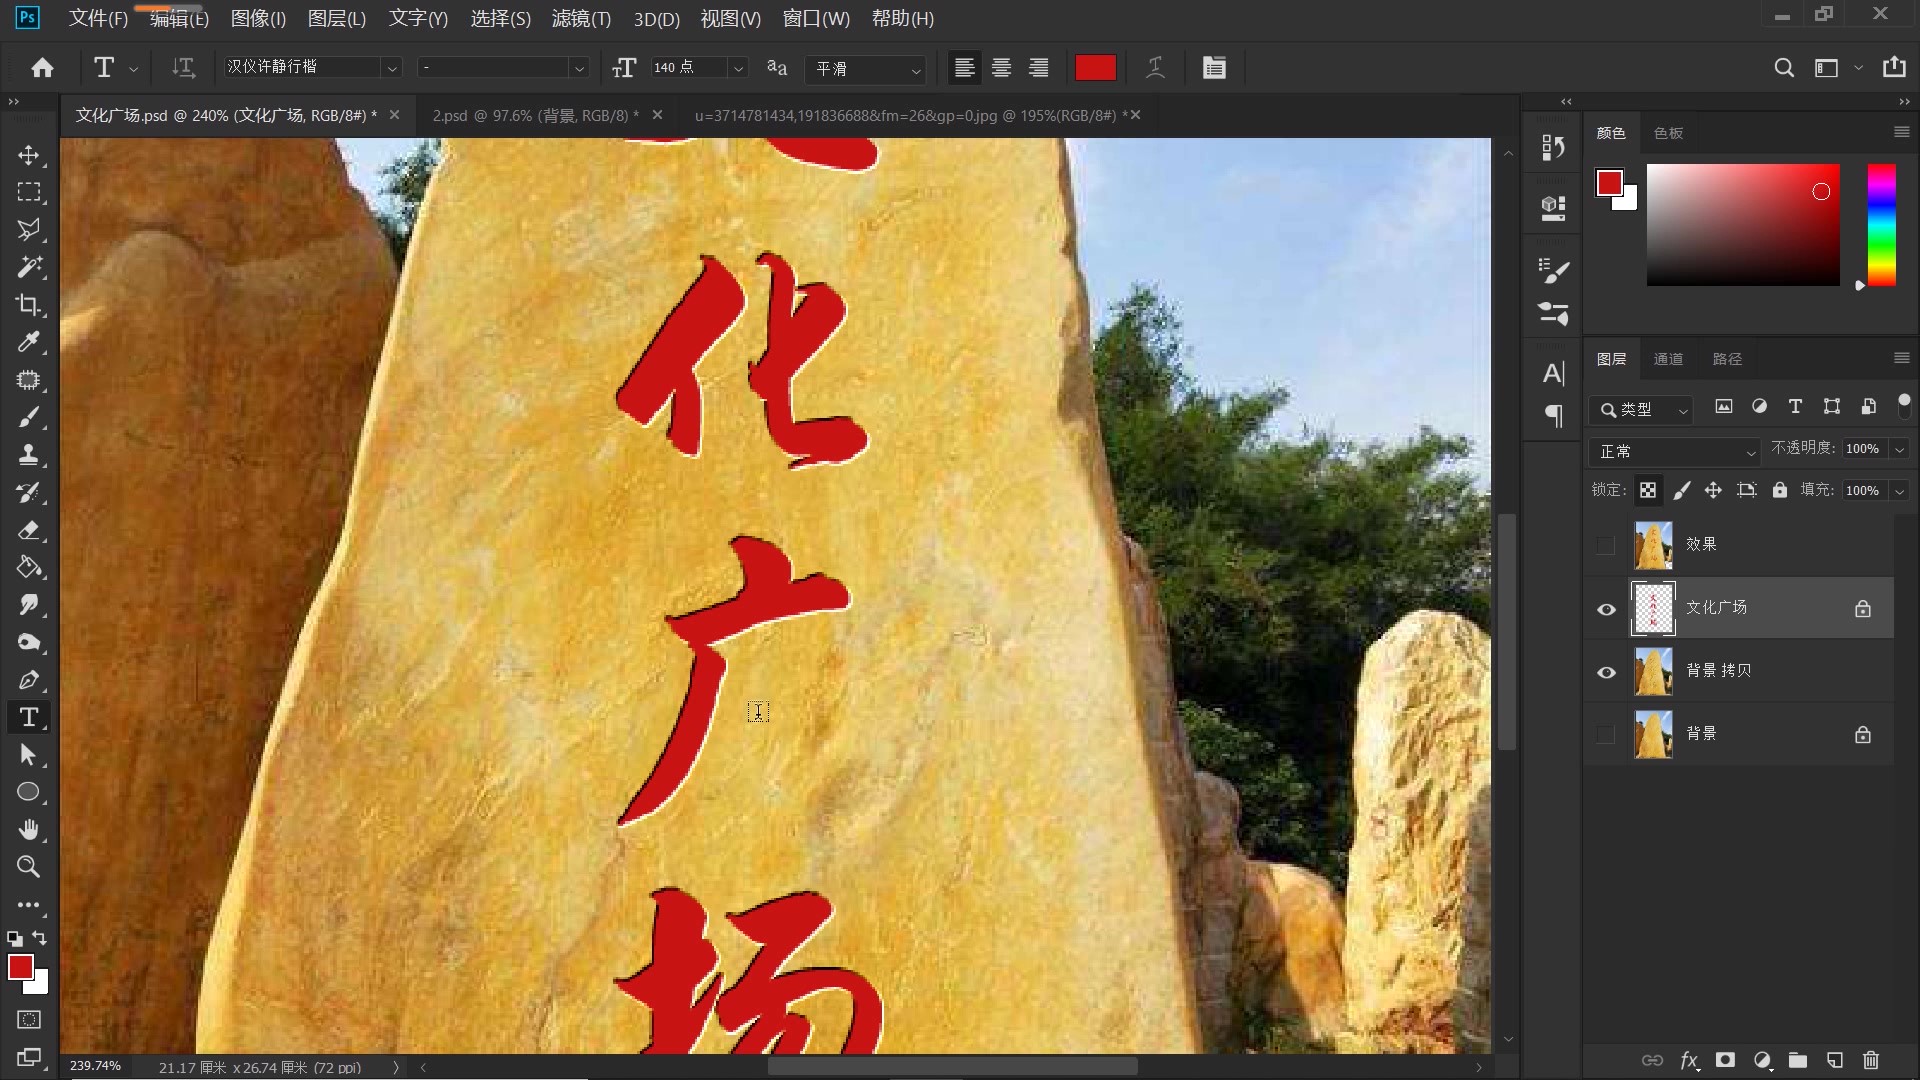Image resolution: width=1920 pixels, height=1080 pixels.
Task: Open the 汉仪许静行楷 font family dropdown
Action: [392, 67]
